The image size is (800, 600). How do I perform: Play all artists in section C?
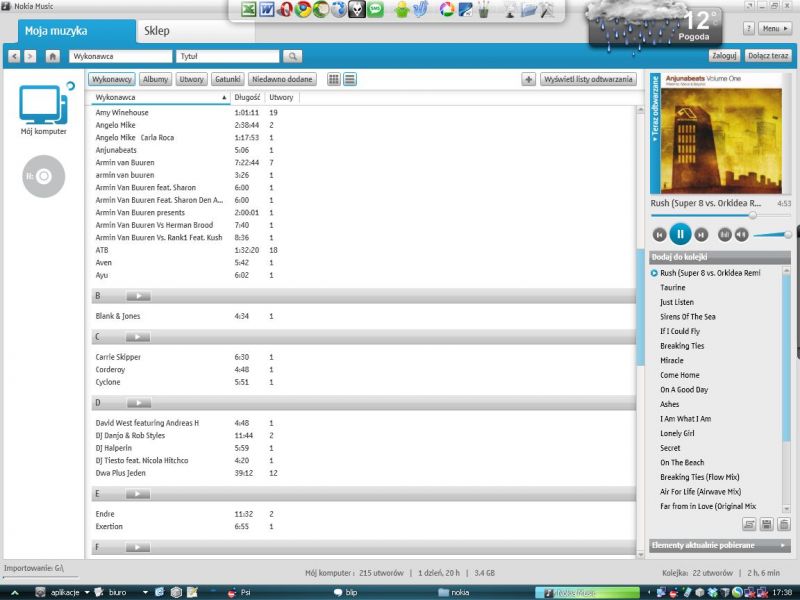click(138, 337)
